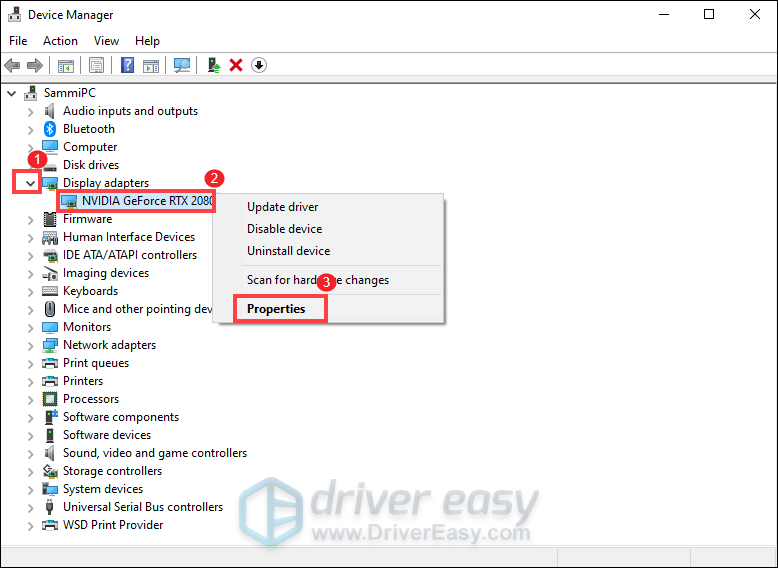The width and height of the screenshot is (778, 568).
Task: Collapse the Display adapters chevron
Action: click(30, 184)
